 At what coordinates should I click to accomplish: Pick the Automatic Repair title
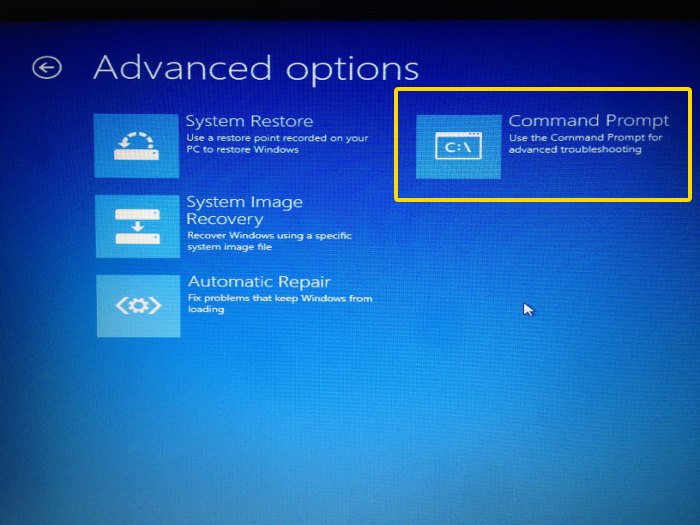pos(259,282)
